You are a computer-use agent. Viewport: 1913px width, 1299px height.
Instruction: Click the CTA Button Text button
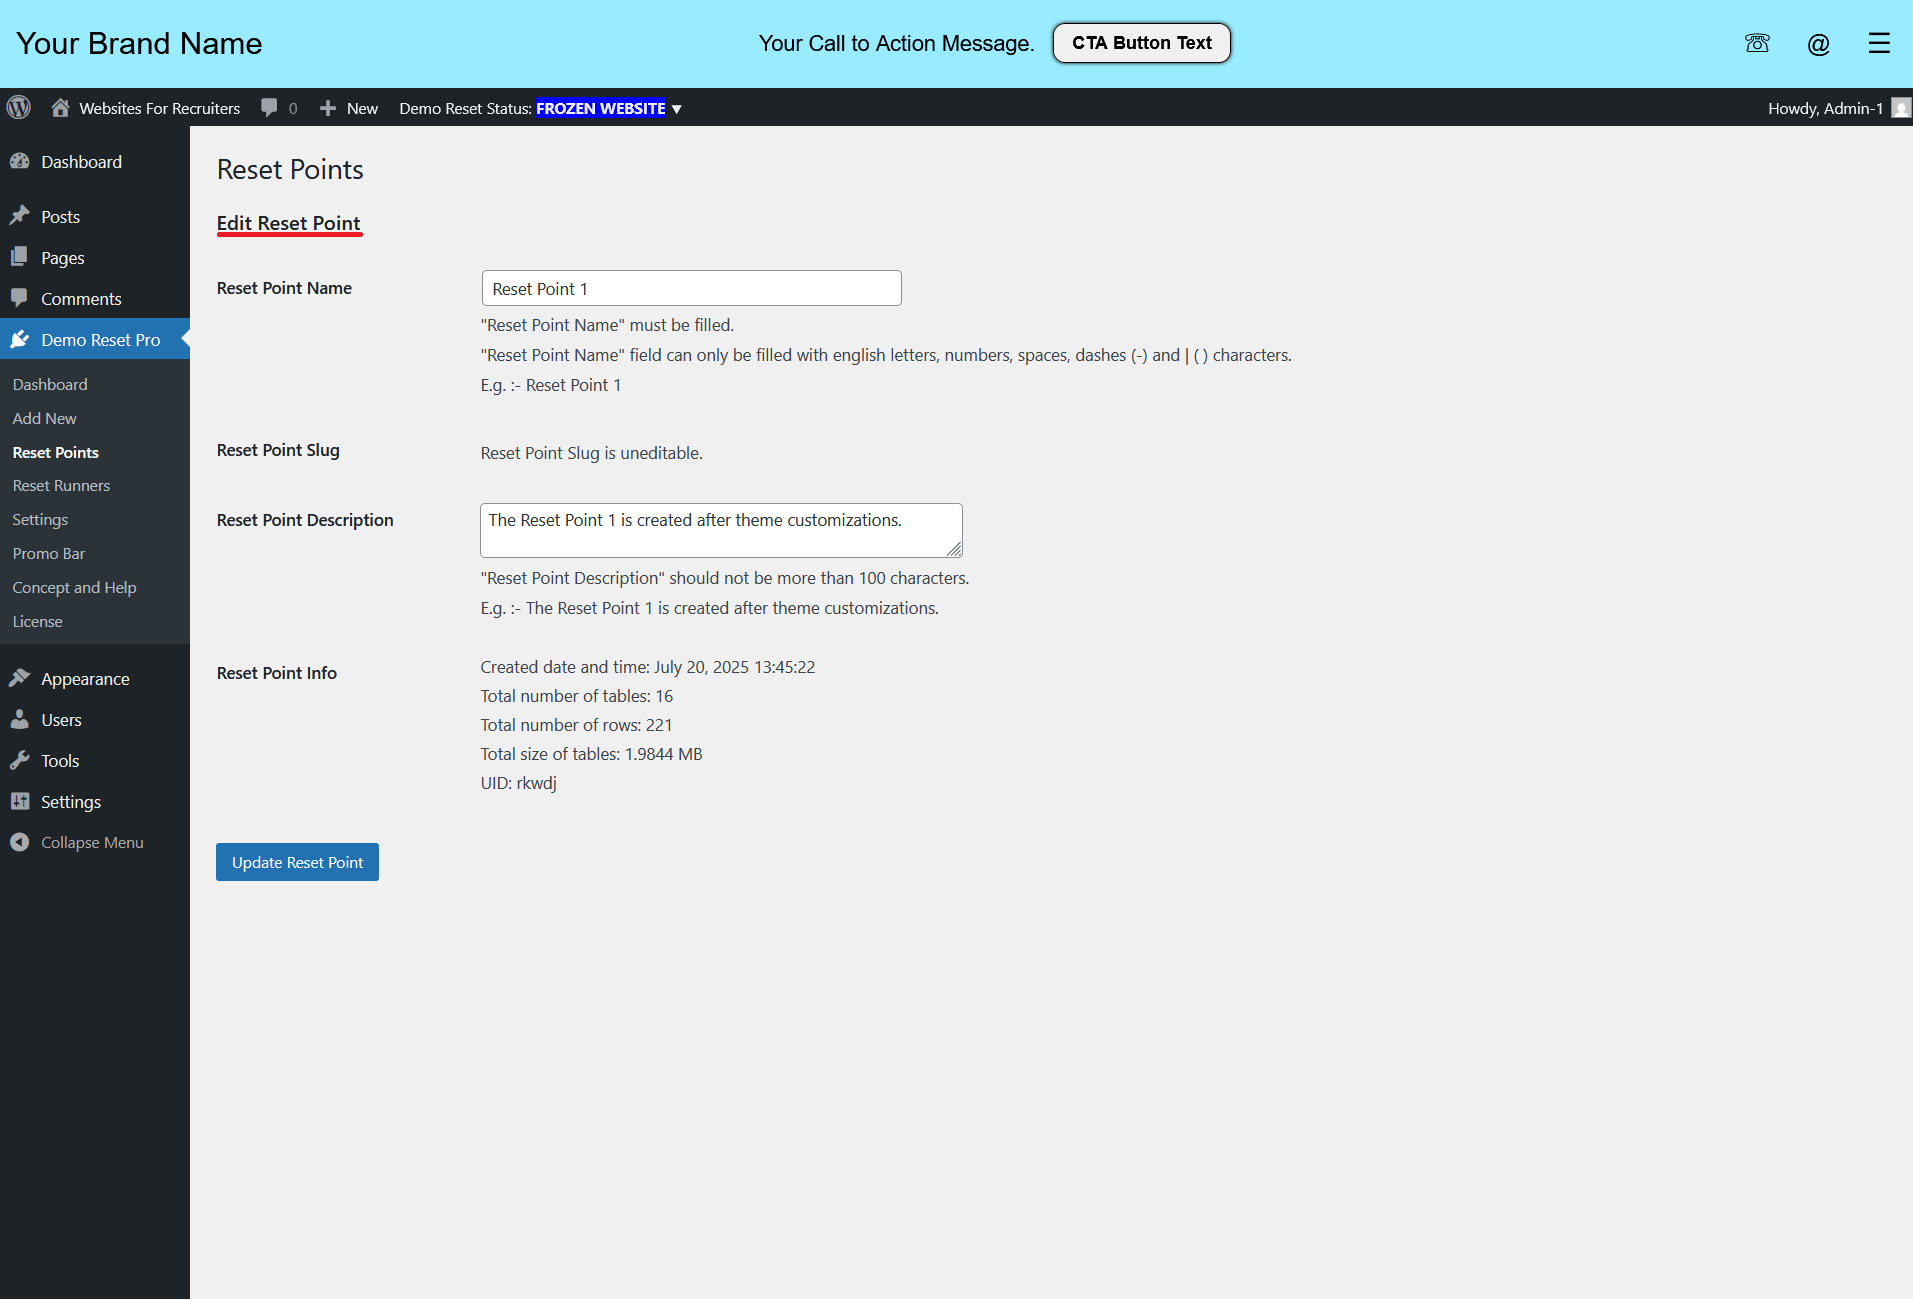(x=1142, y=43)
